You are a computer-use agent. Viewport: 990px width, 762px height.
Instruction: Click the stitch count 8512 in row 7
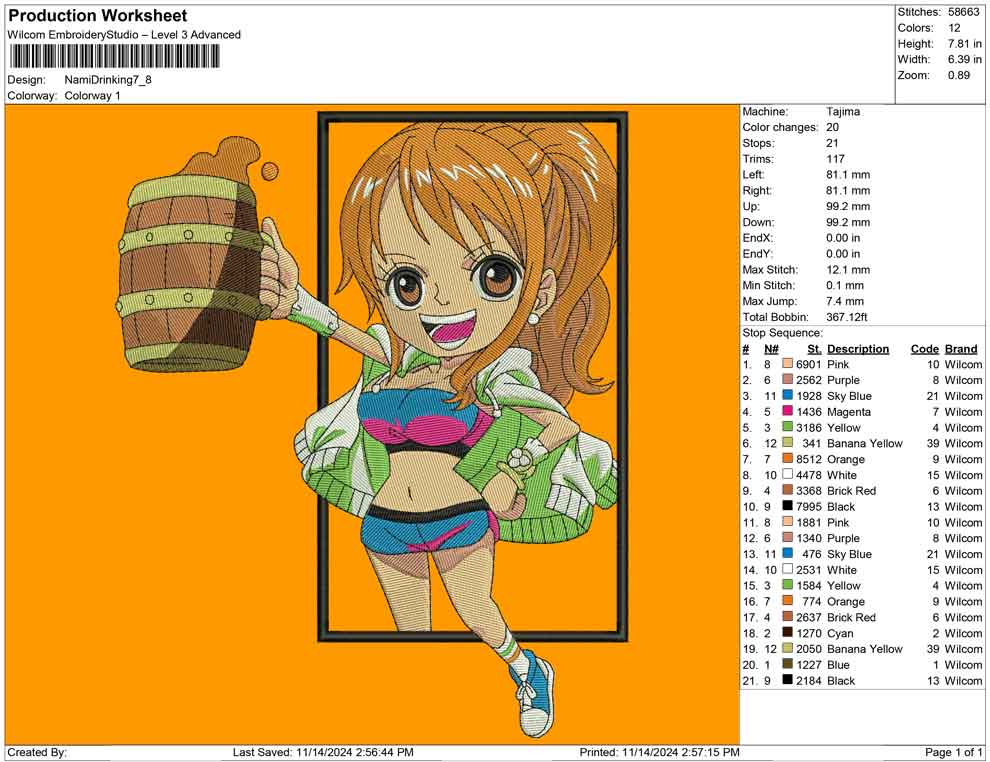(809, 459)
